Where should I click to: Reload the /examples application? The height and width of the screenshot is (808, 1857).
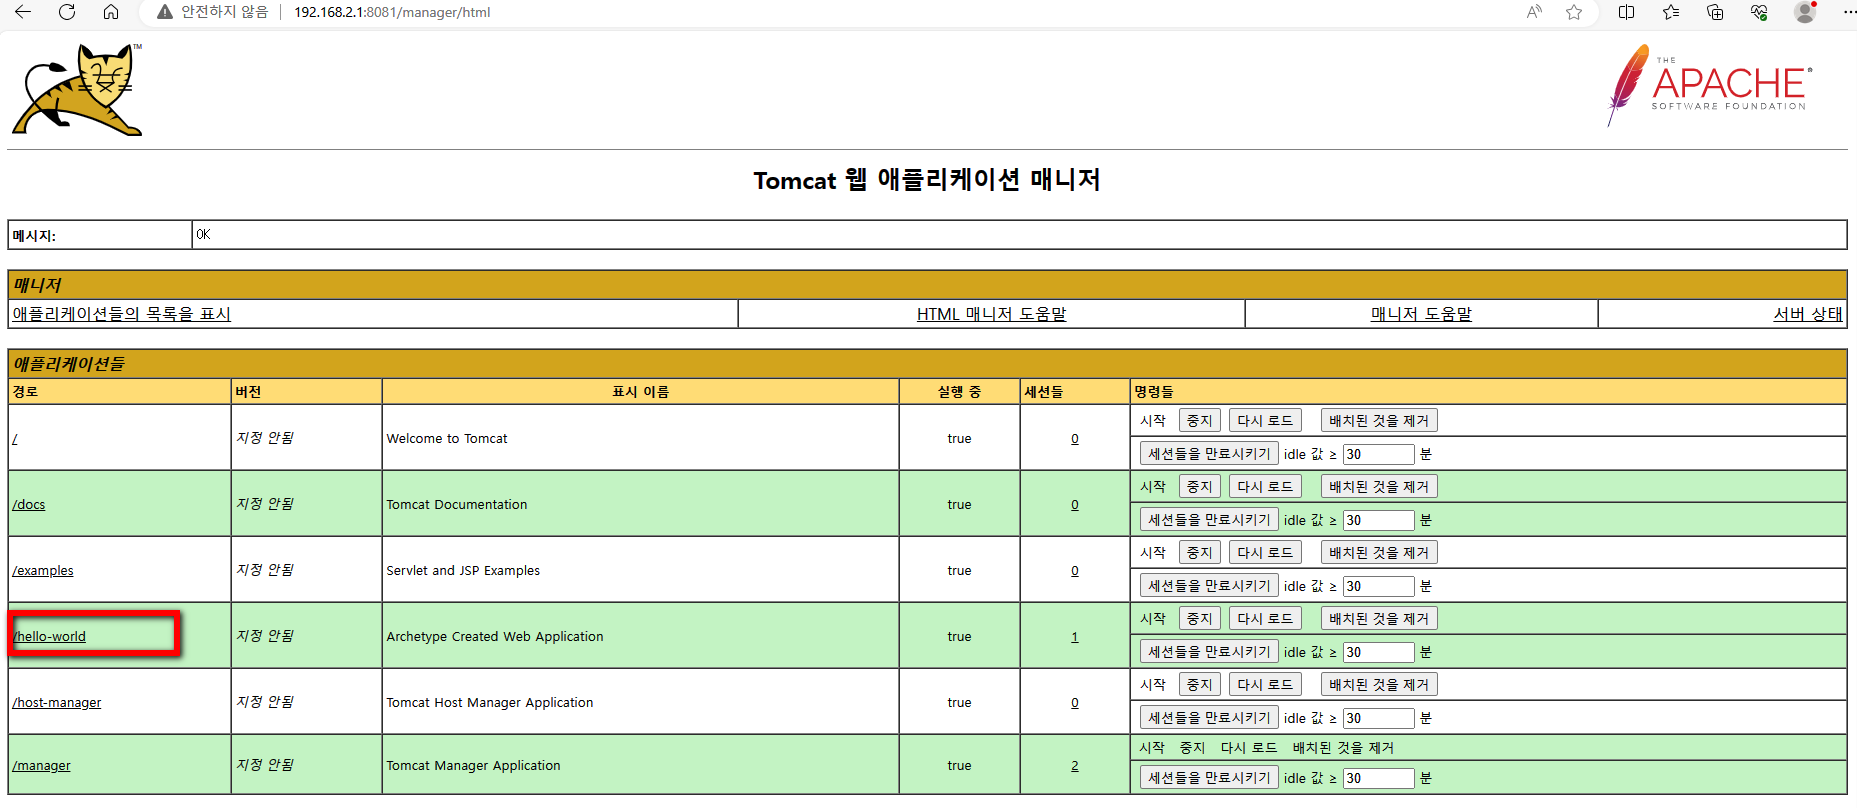tap(1265, 553)
